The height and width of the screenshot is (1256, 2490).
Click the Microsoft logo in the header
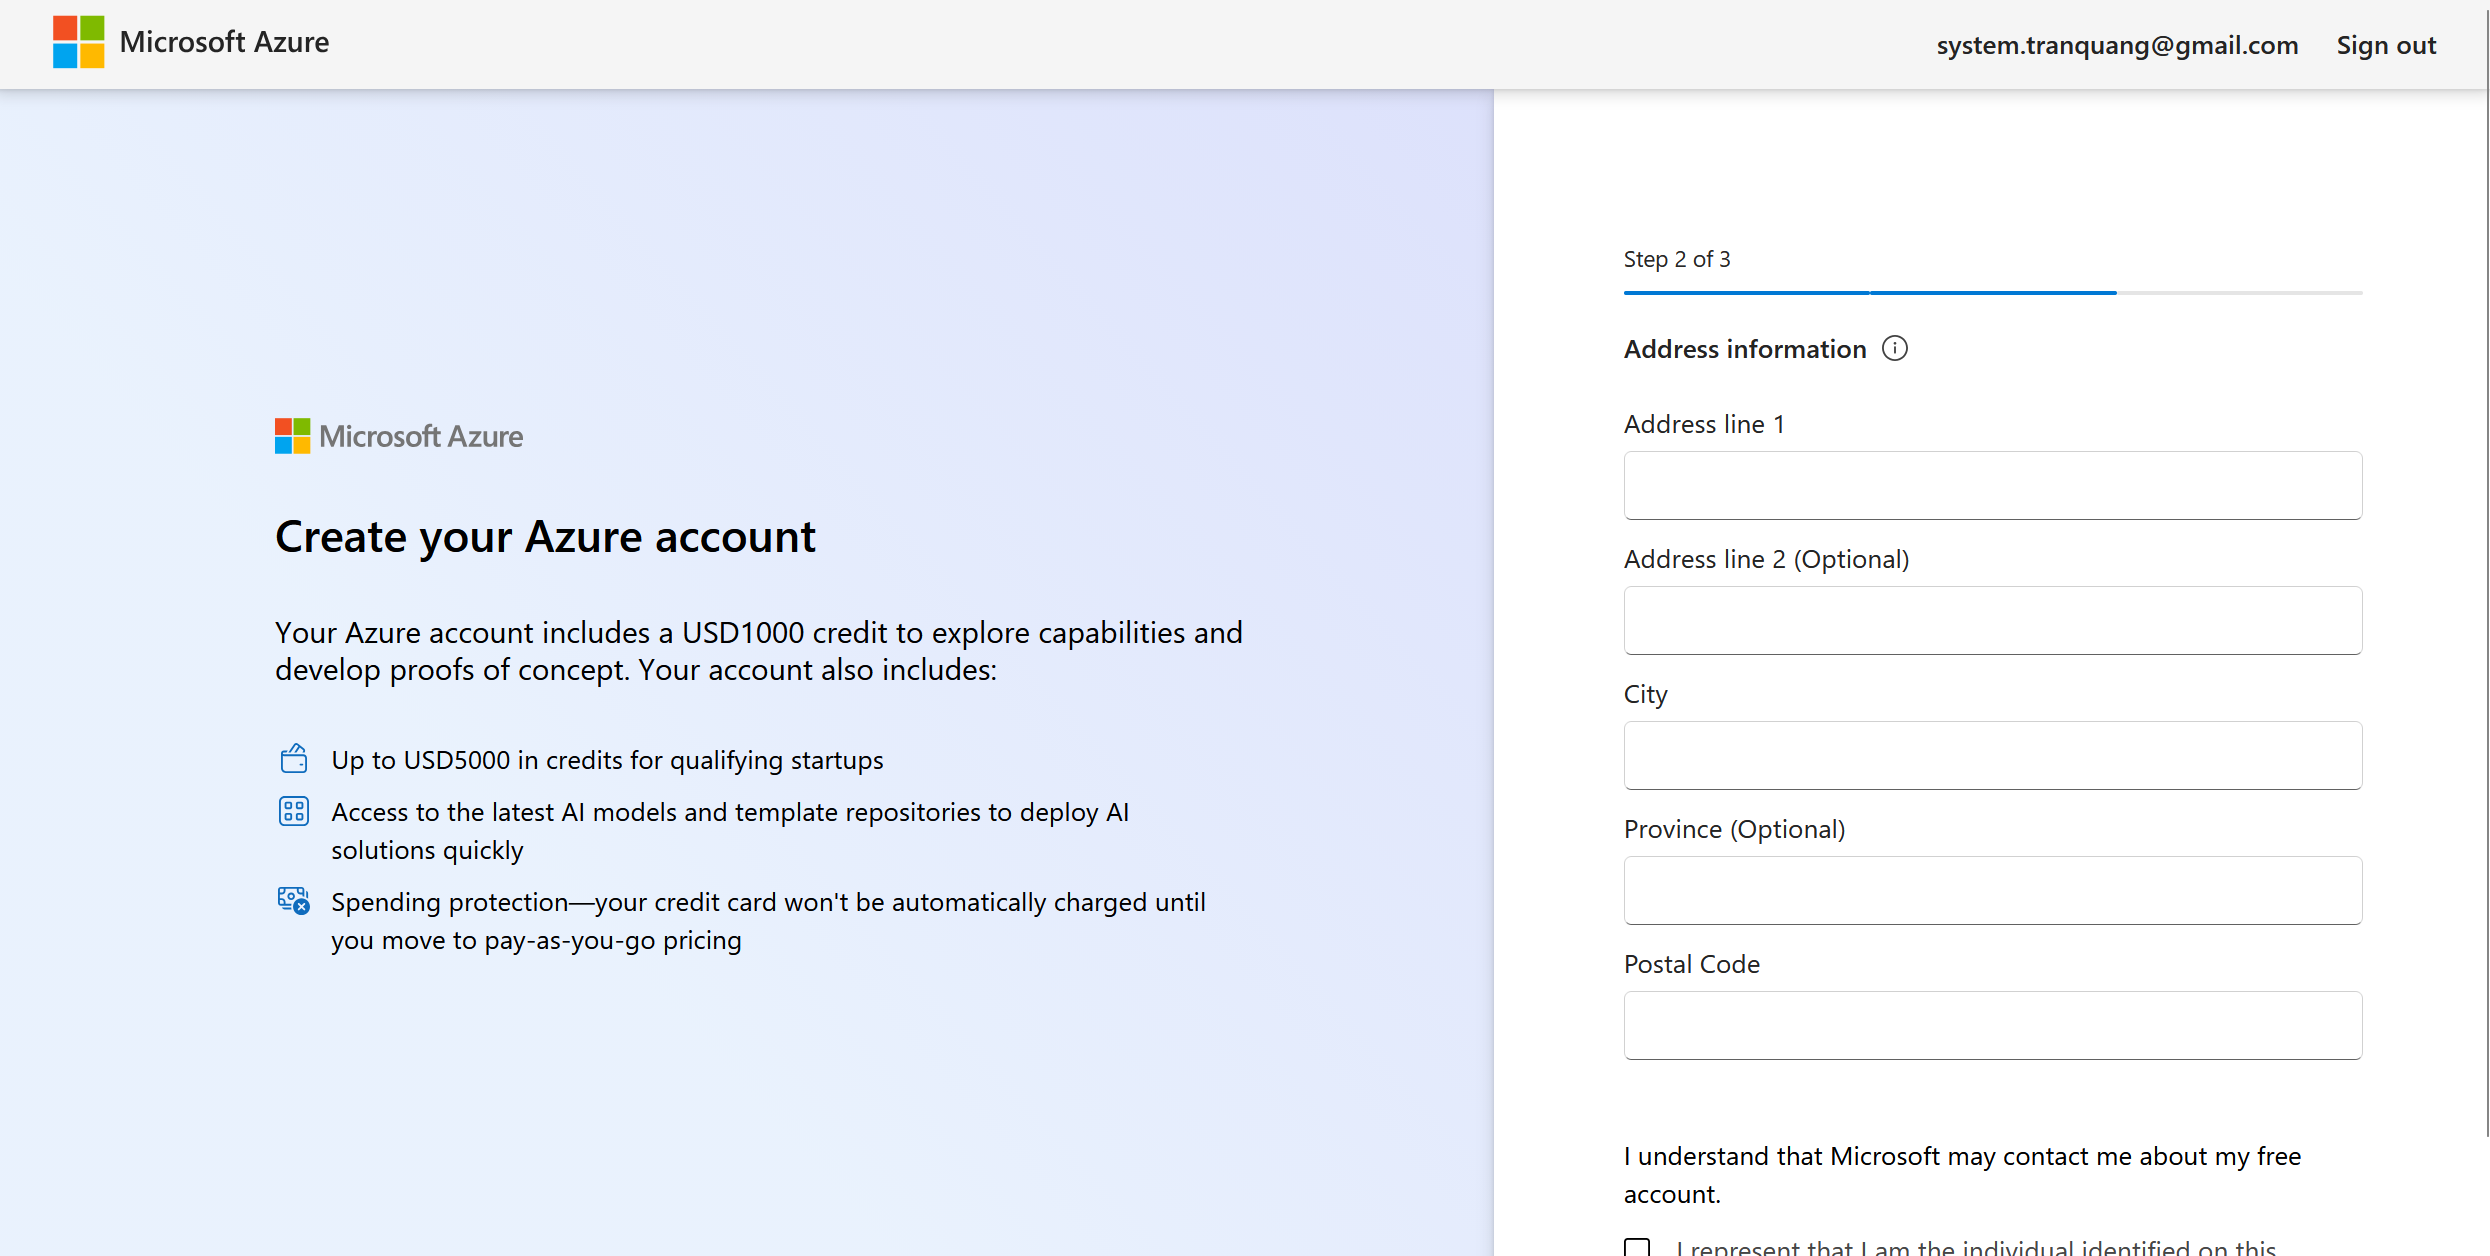(x=78, y=42)
